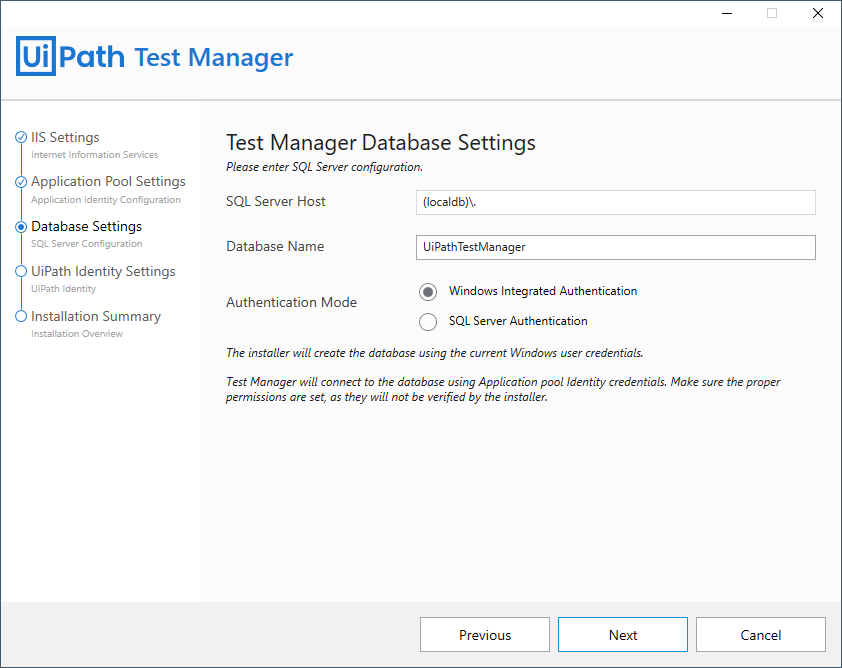
Task: Click 'Installation Overview' subtitle
Action: [77, 334]
